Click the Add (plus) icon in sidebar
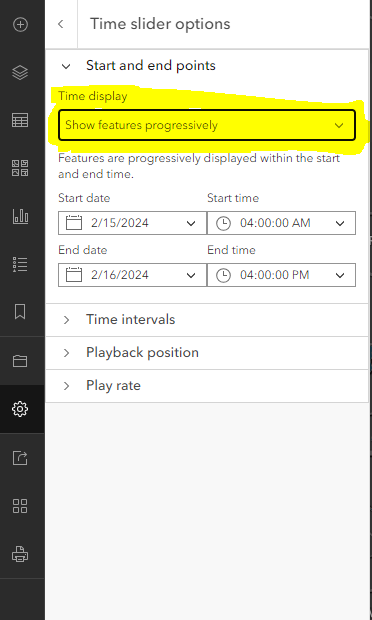 pyautogui.click(x=20, y=25)
